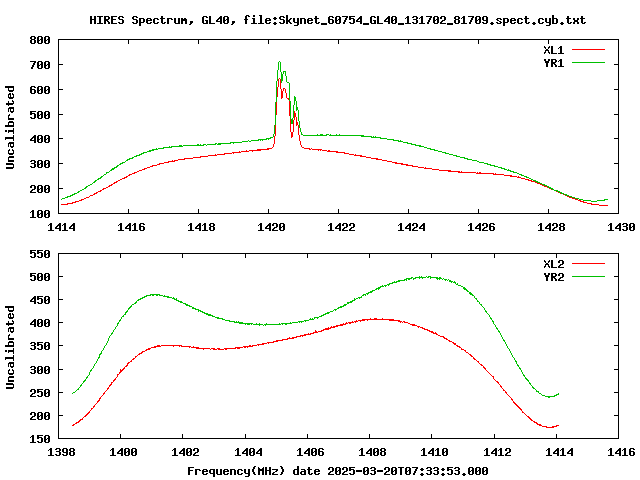The image size is (640, 480).
Task: Click the HIRES Spectrum chart title
Action: click(338, 20)
